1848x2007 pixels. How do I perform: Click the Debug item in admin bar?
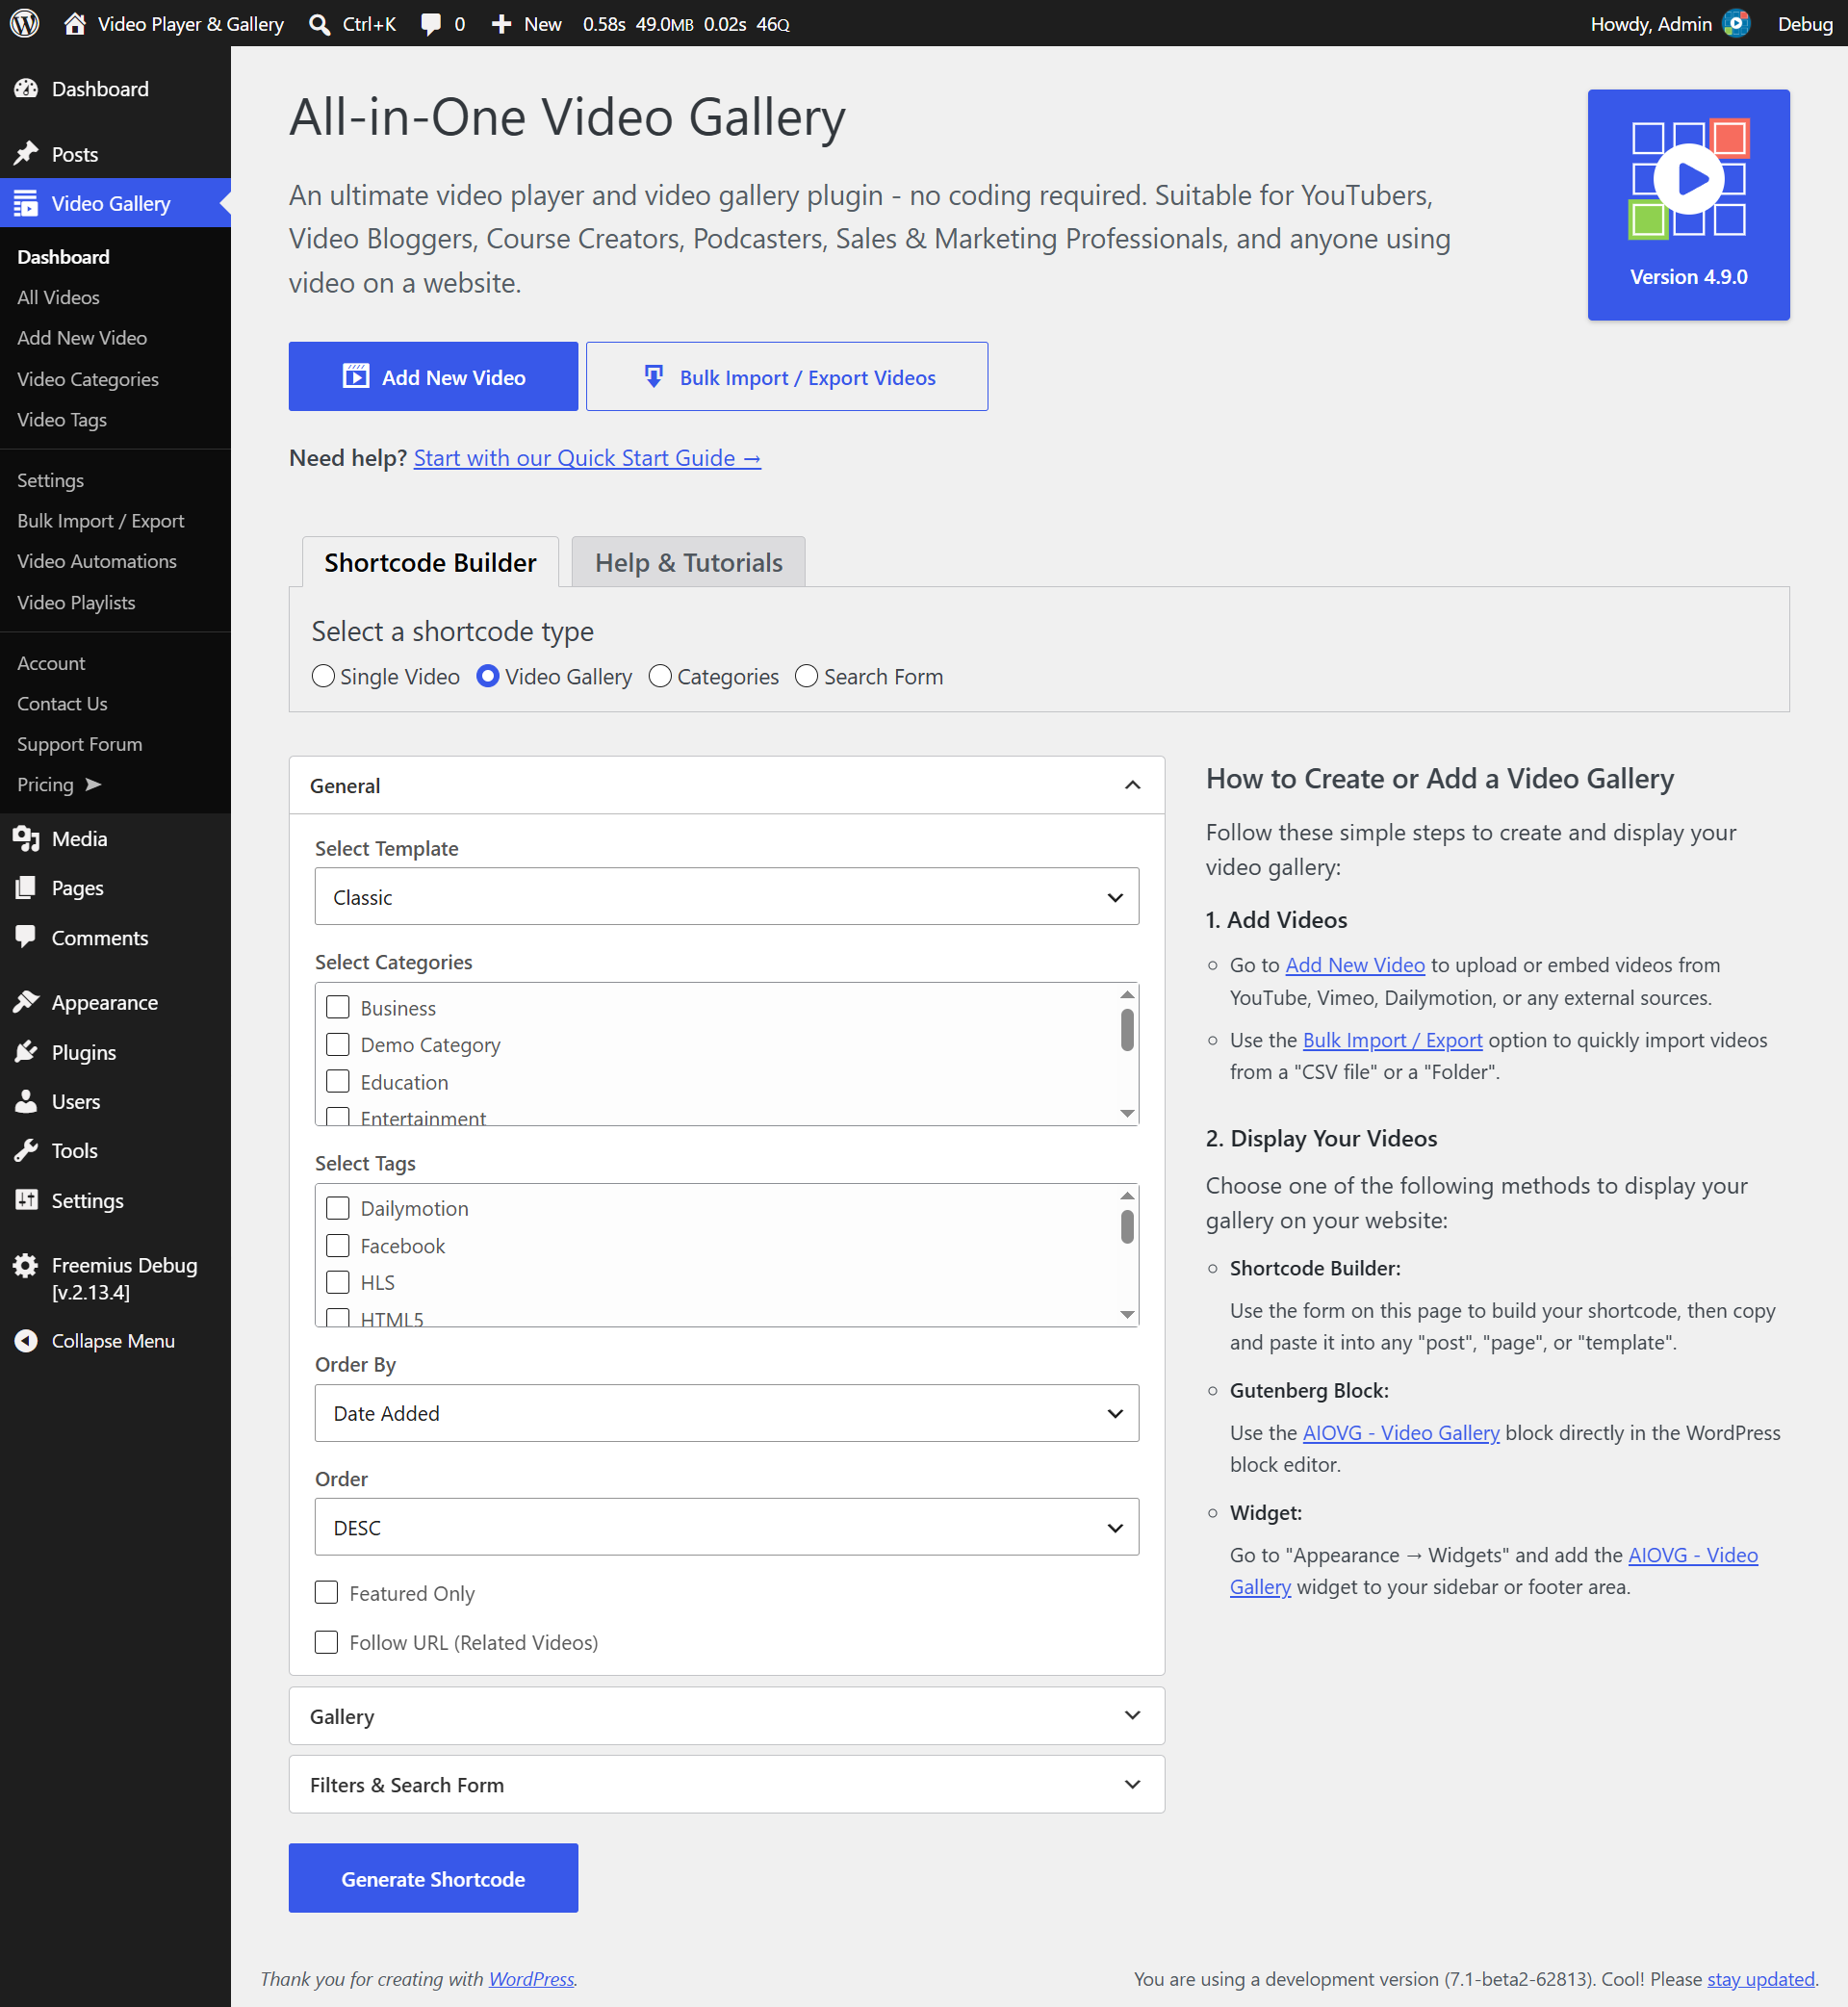[x=1805, y=24]
